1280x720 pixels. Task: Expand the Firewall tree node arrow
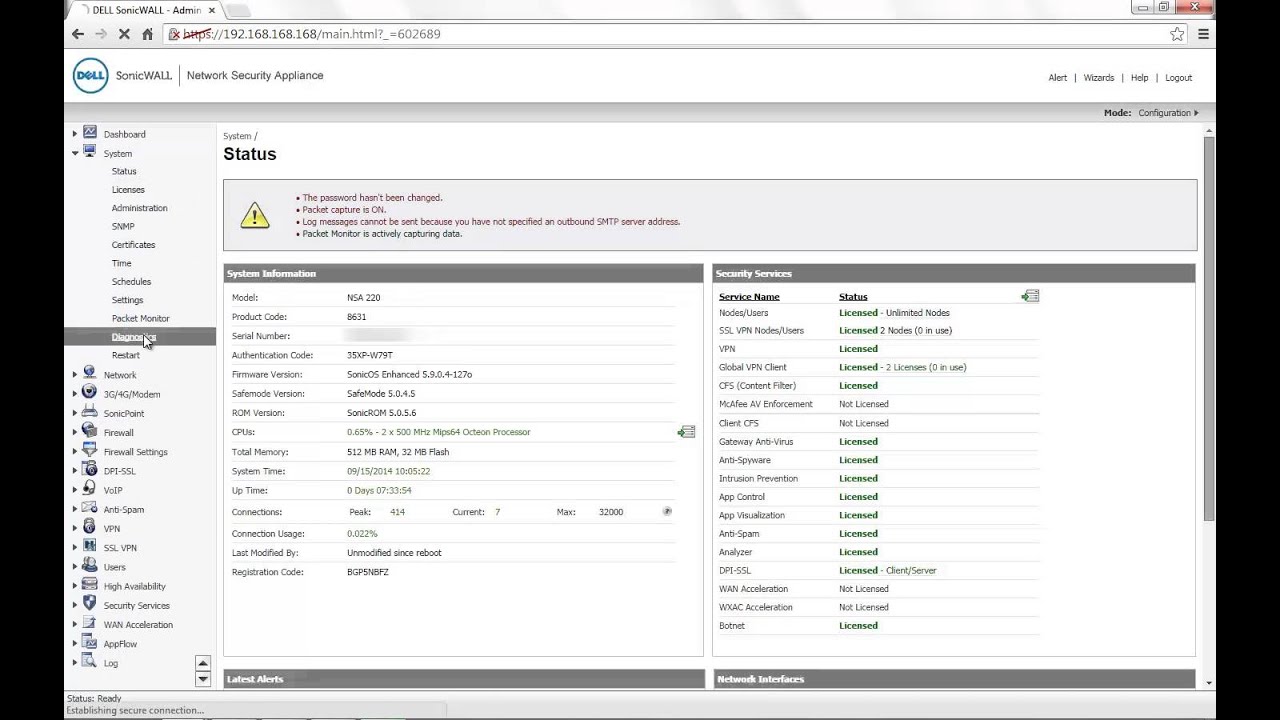(x=74, y=433)
